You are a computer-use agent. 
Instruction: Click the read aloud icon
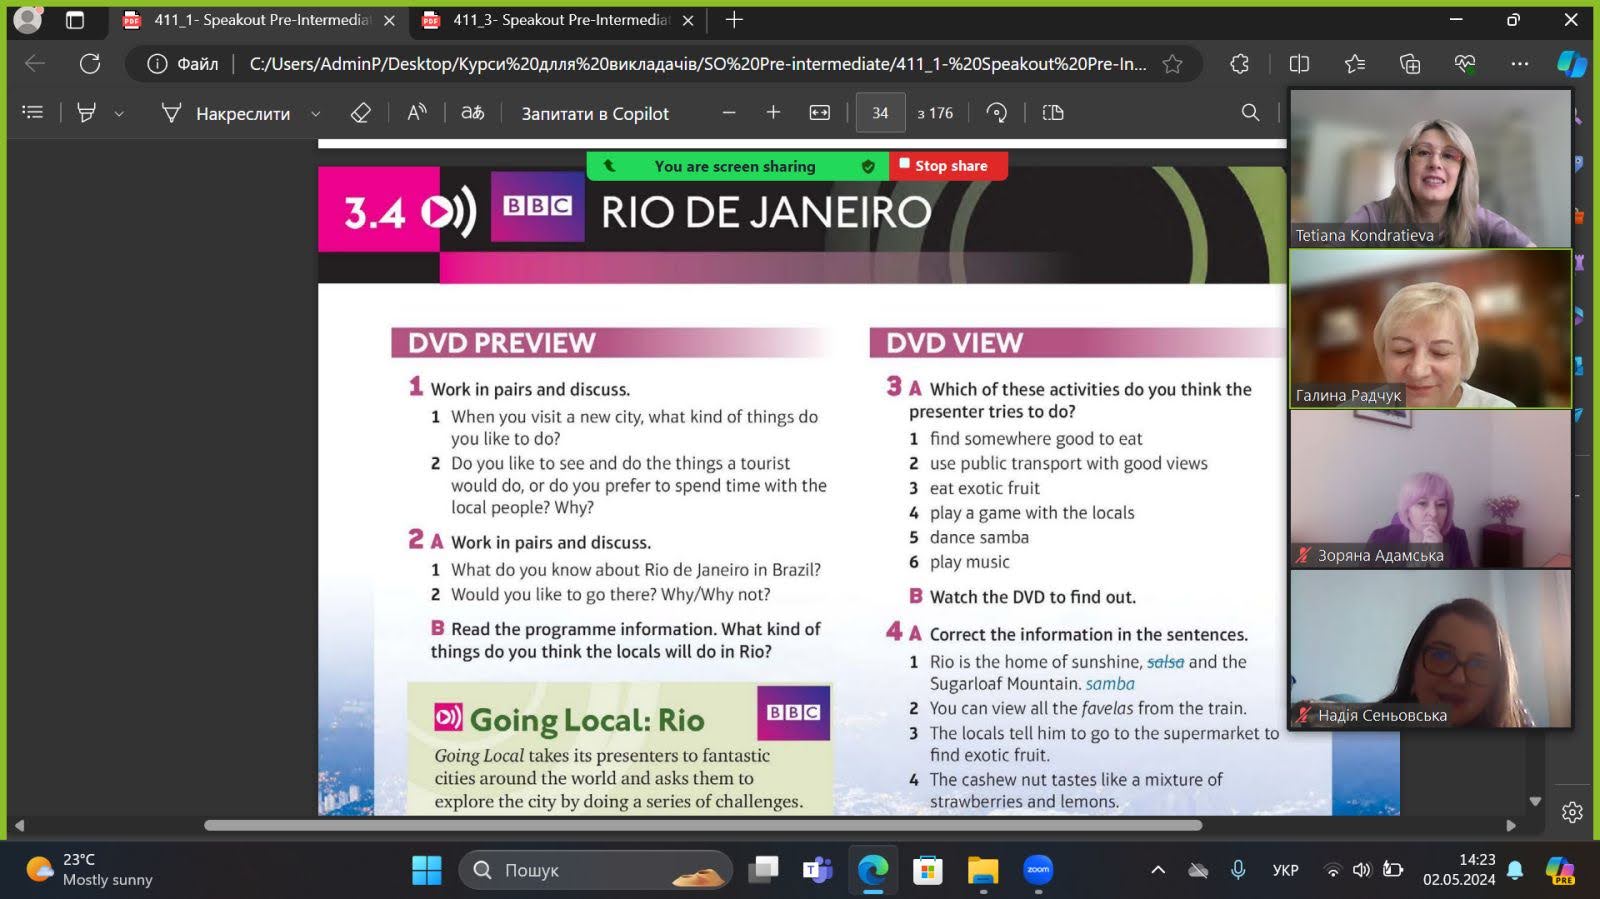417,113
